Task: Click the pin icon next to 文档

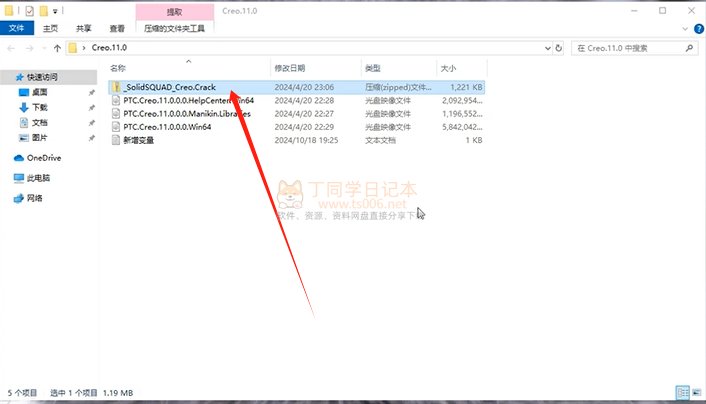Action: point(91,123)
